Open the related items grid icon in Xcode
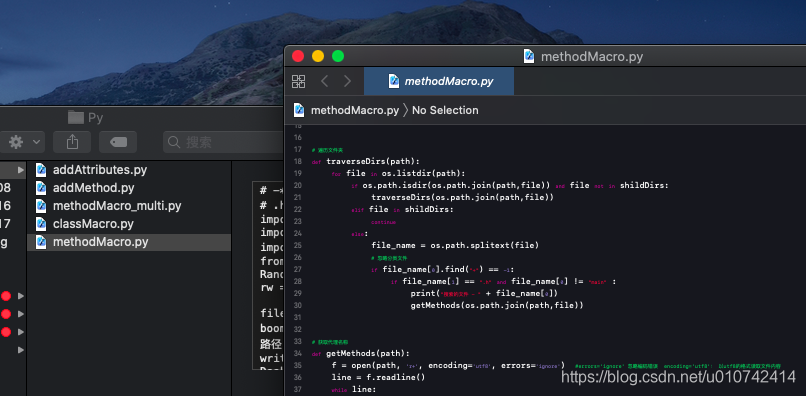 pos(298,81)
